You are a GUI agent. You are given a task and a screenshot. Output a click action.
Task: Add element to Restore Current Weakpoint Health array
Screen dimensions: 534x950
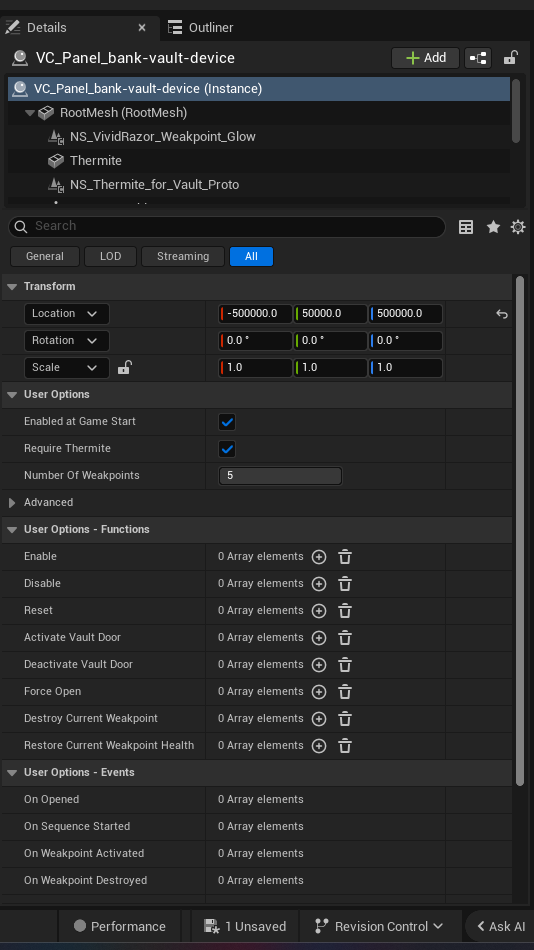point(319,746)
